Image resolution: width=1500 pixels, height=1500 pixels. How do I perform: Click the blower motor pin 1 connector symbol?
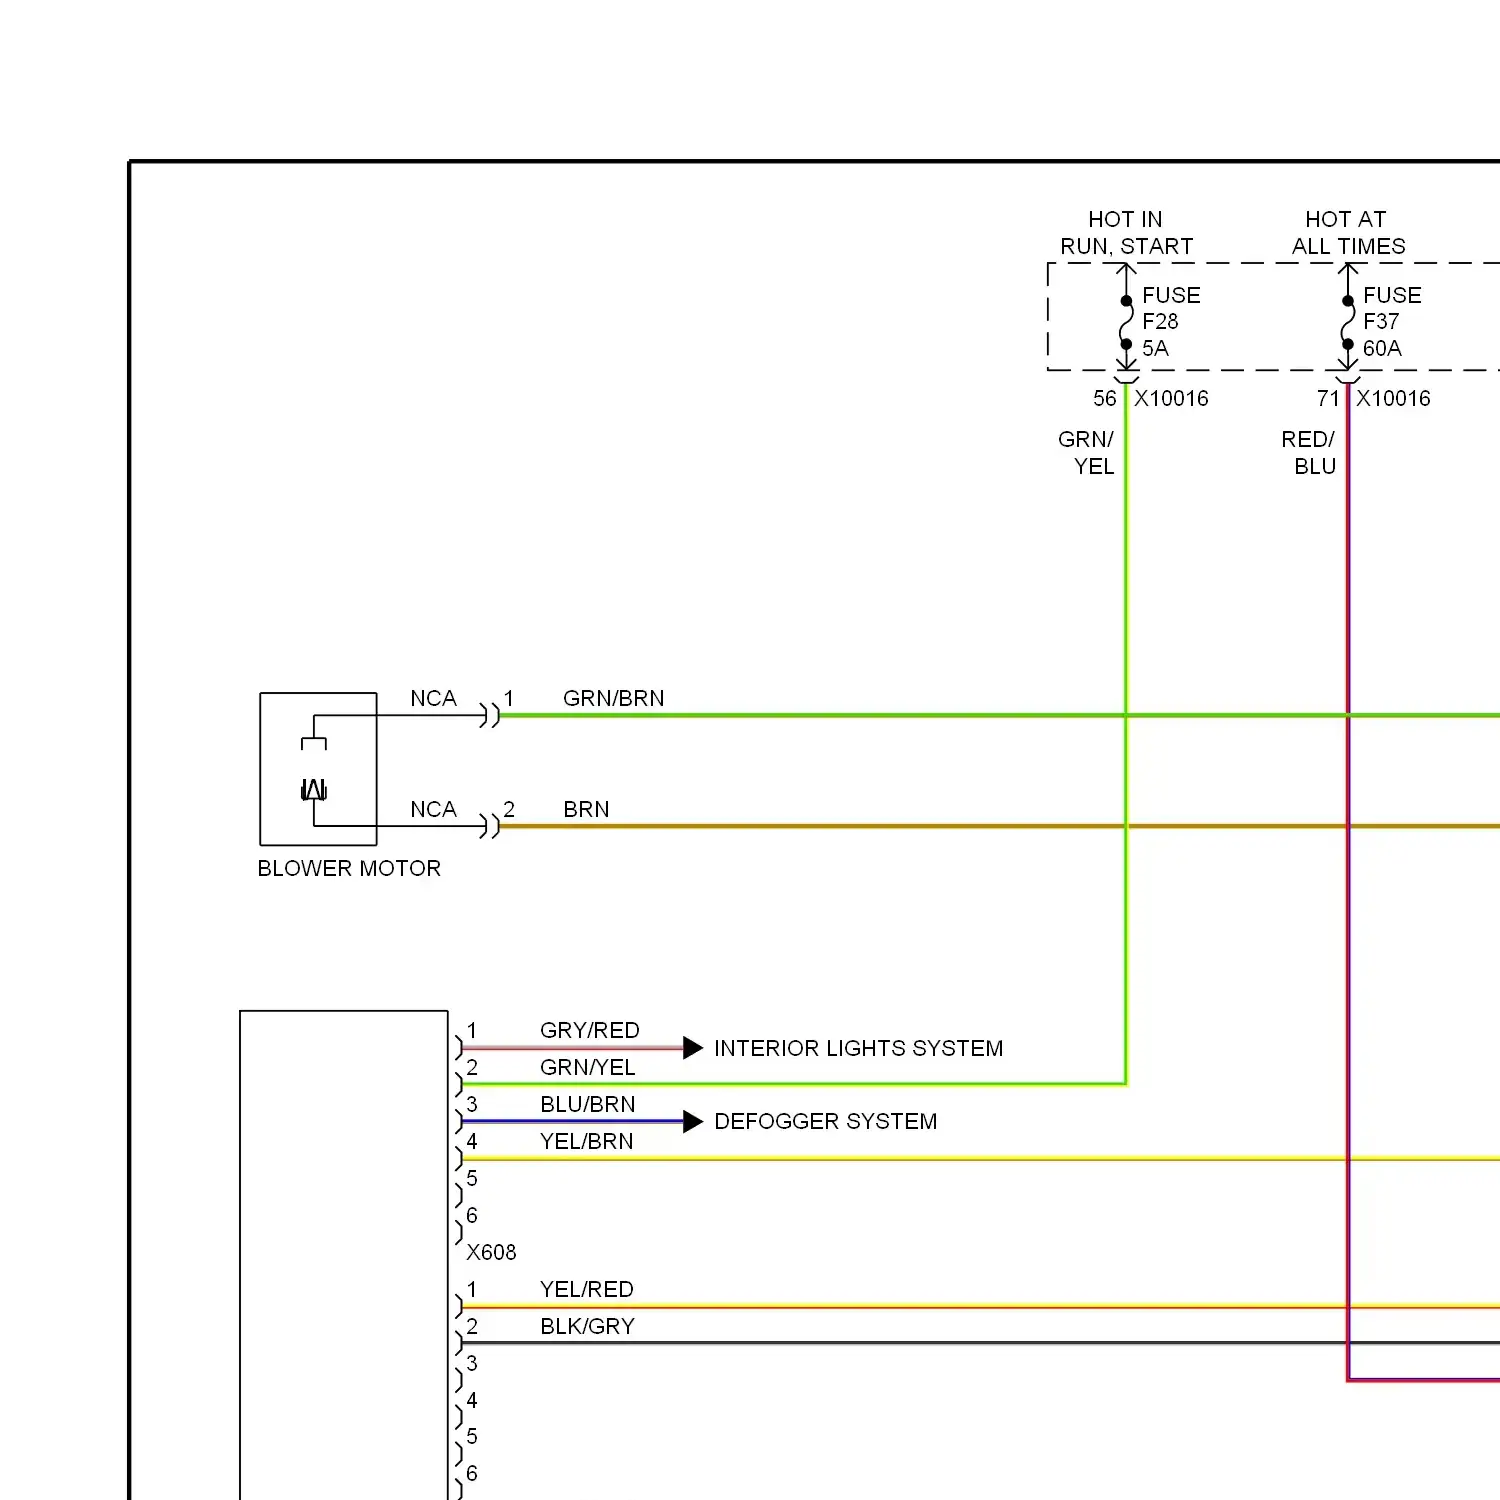(489, 715)
